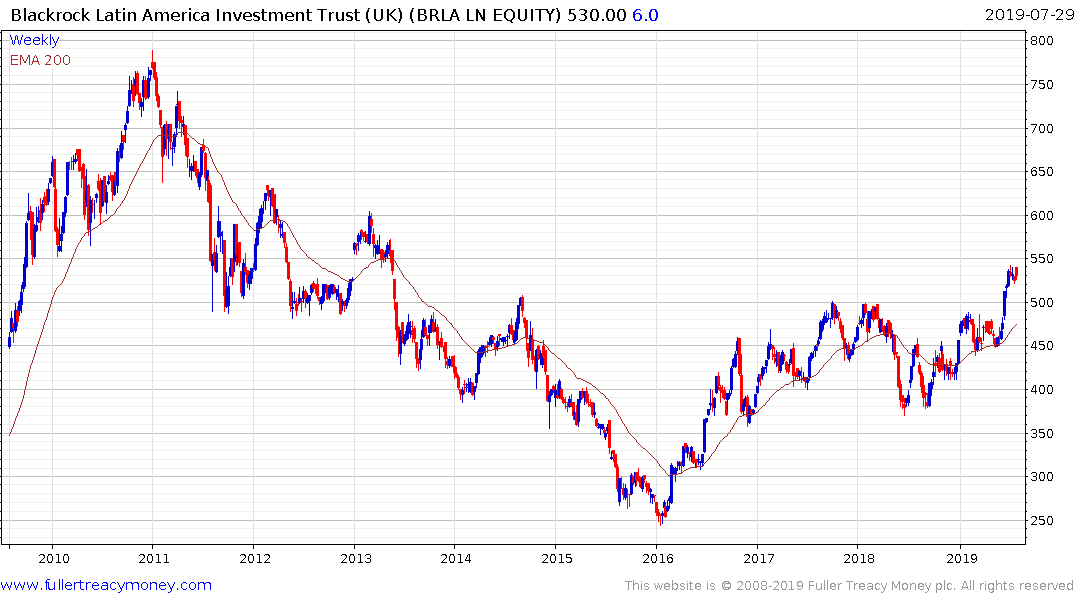Click the last price value 530.00
The image size is (1075, 600).
pyautogui.click(x=596, y=15)
